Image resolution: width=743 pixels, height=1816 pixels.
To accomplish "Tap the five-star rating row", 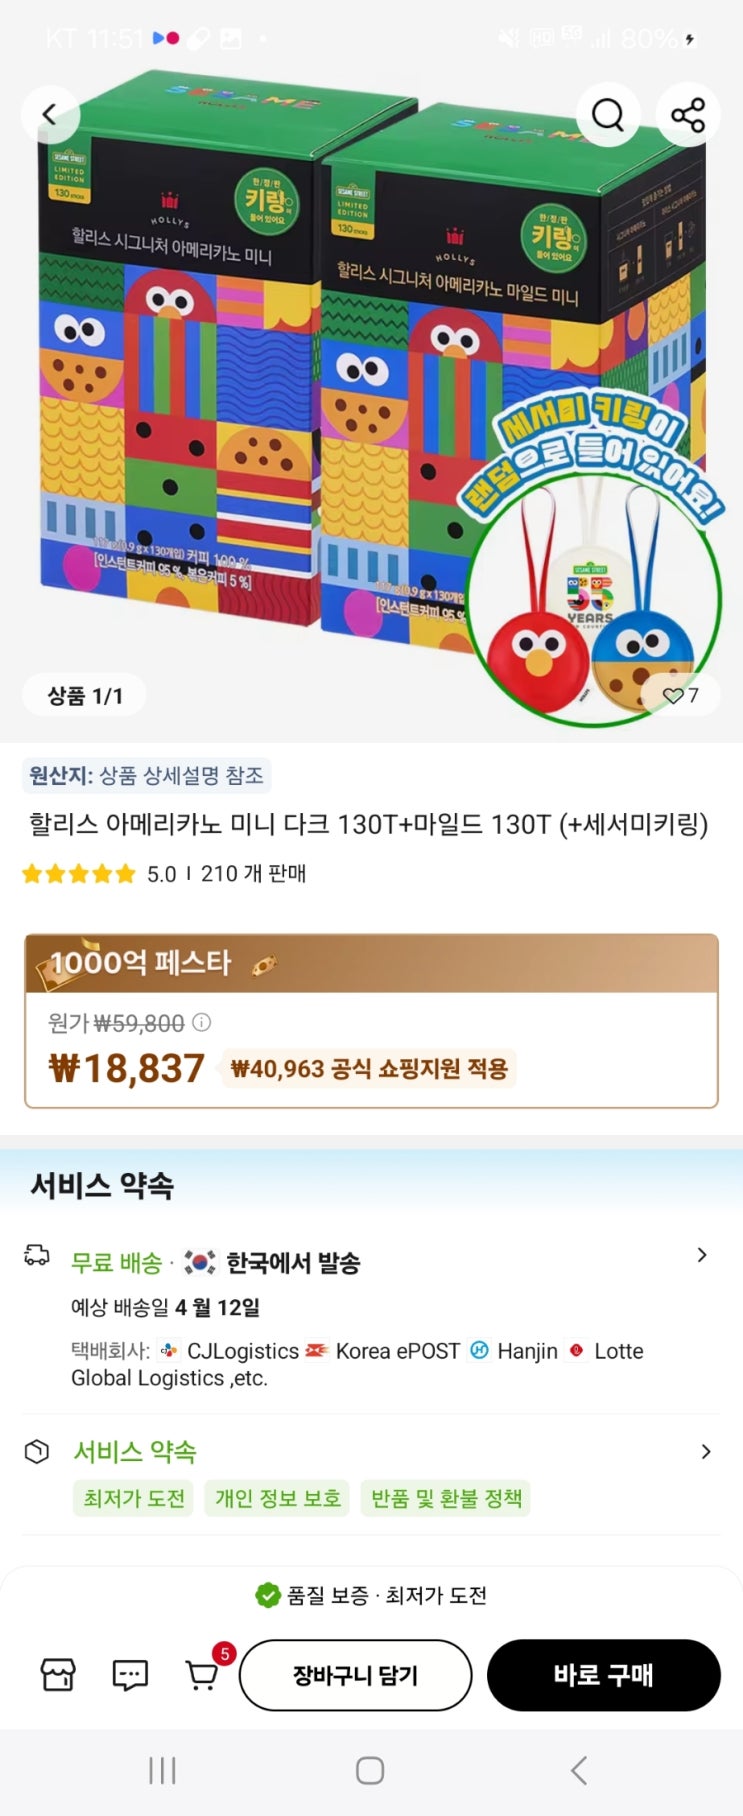I will (x=164, y=874).
